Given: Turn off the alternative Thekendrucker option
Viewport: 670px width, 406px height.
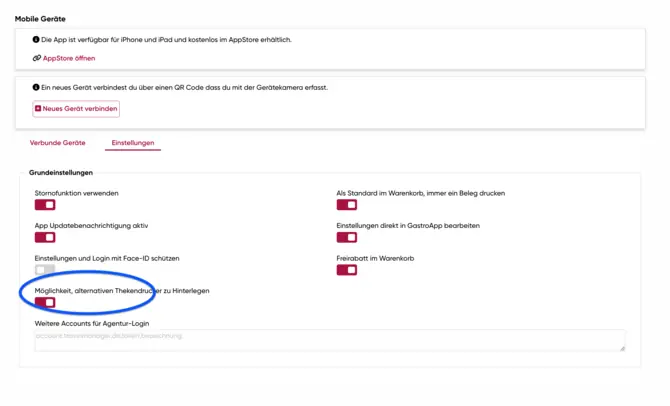Looking at the screenshot, I should (45, 302).
